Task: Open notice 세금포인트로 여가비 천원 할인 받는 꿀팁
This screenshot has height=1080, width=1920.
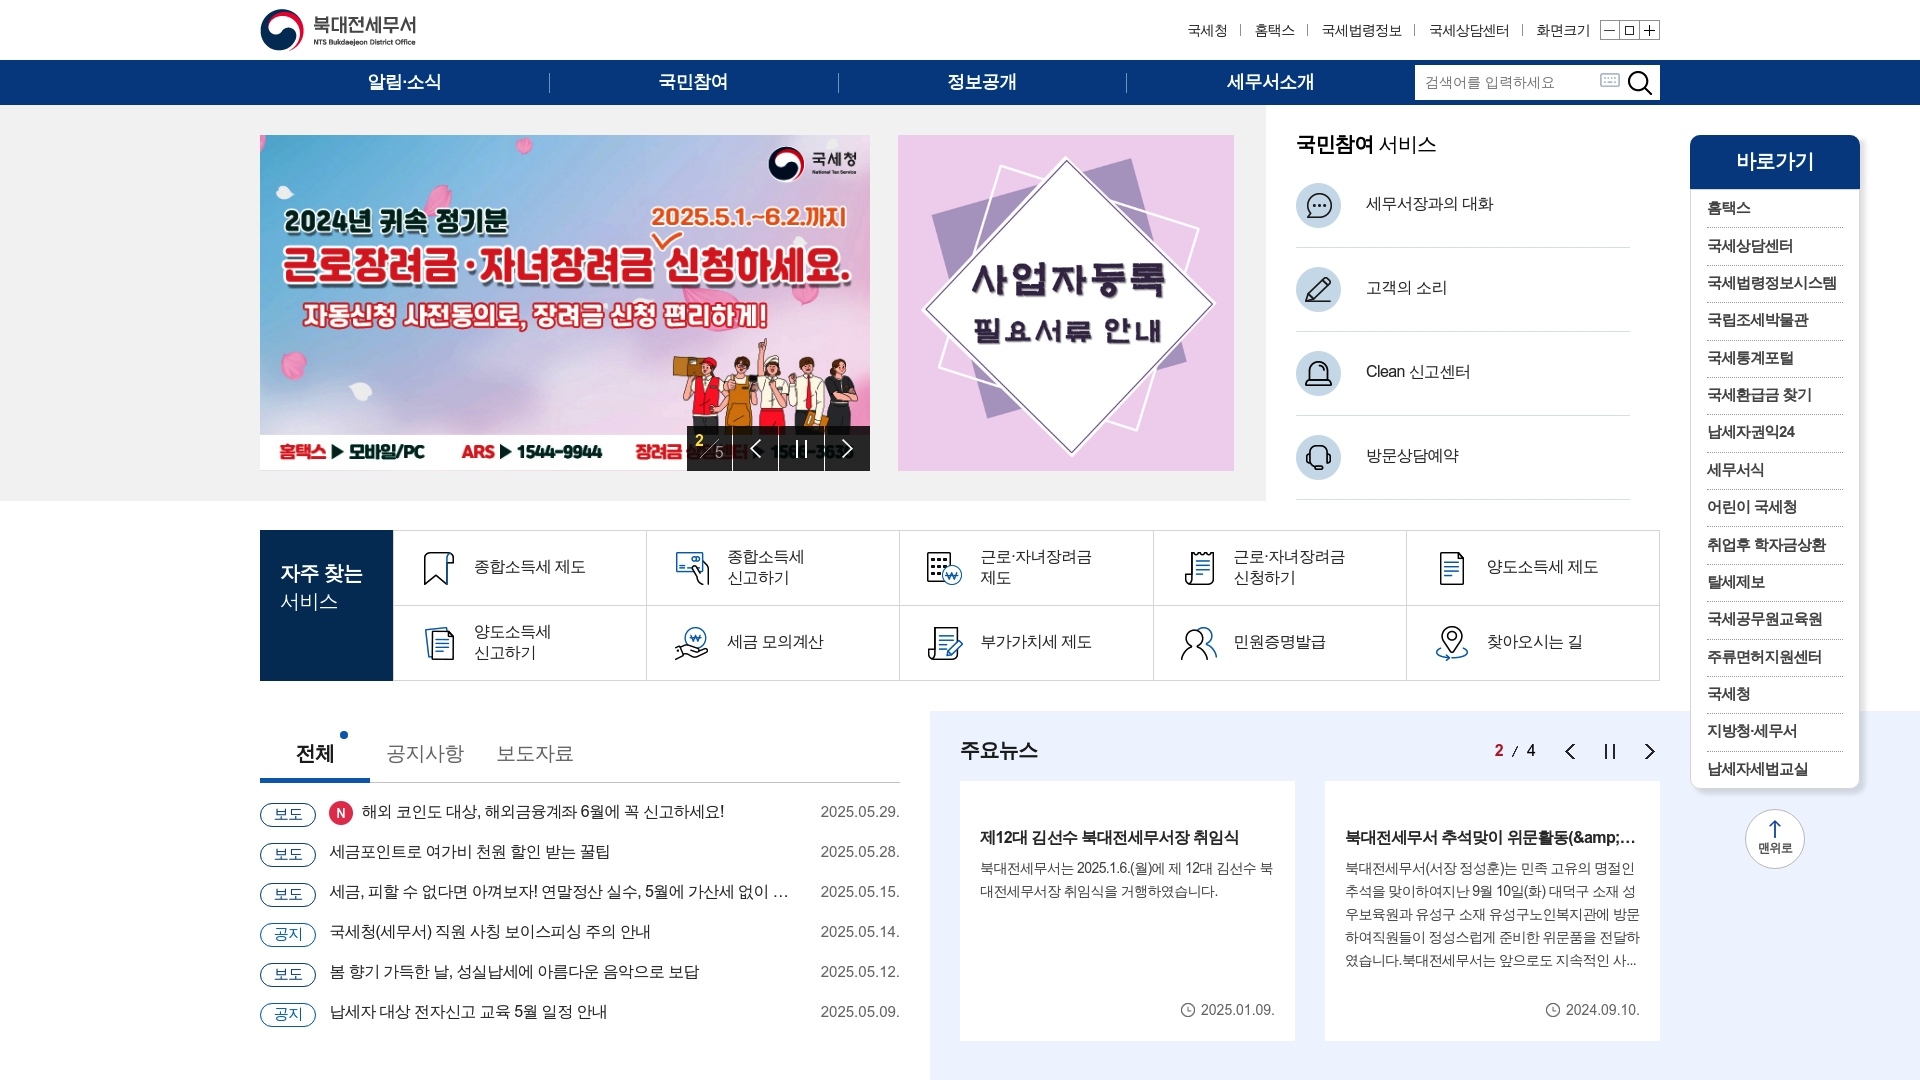Action: 469,852
